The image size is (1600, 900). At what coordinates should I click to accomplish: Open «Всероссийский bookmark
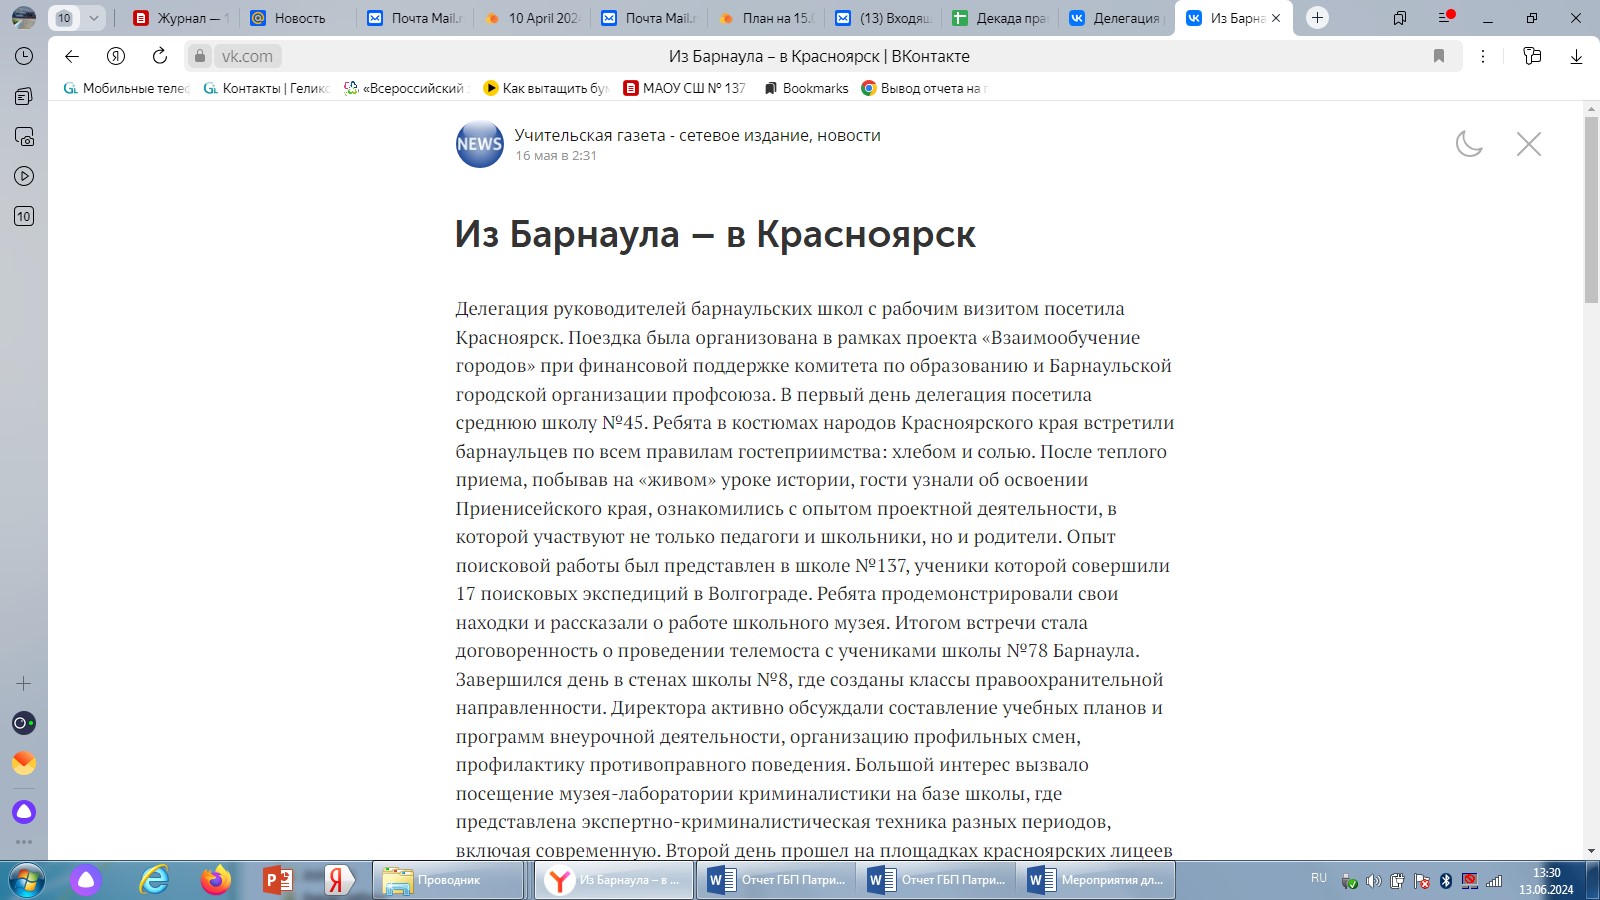click(x=406, y=88)
